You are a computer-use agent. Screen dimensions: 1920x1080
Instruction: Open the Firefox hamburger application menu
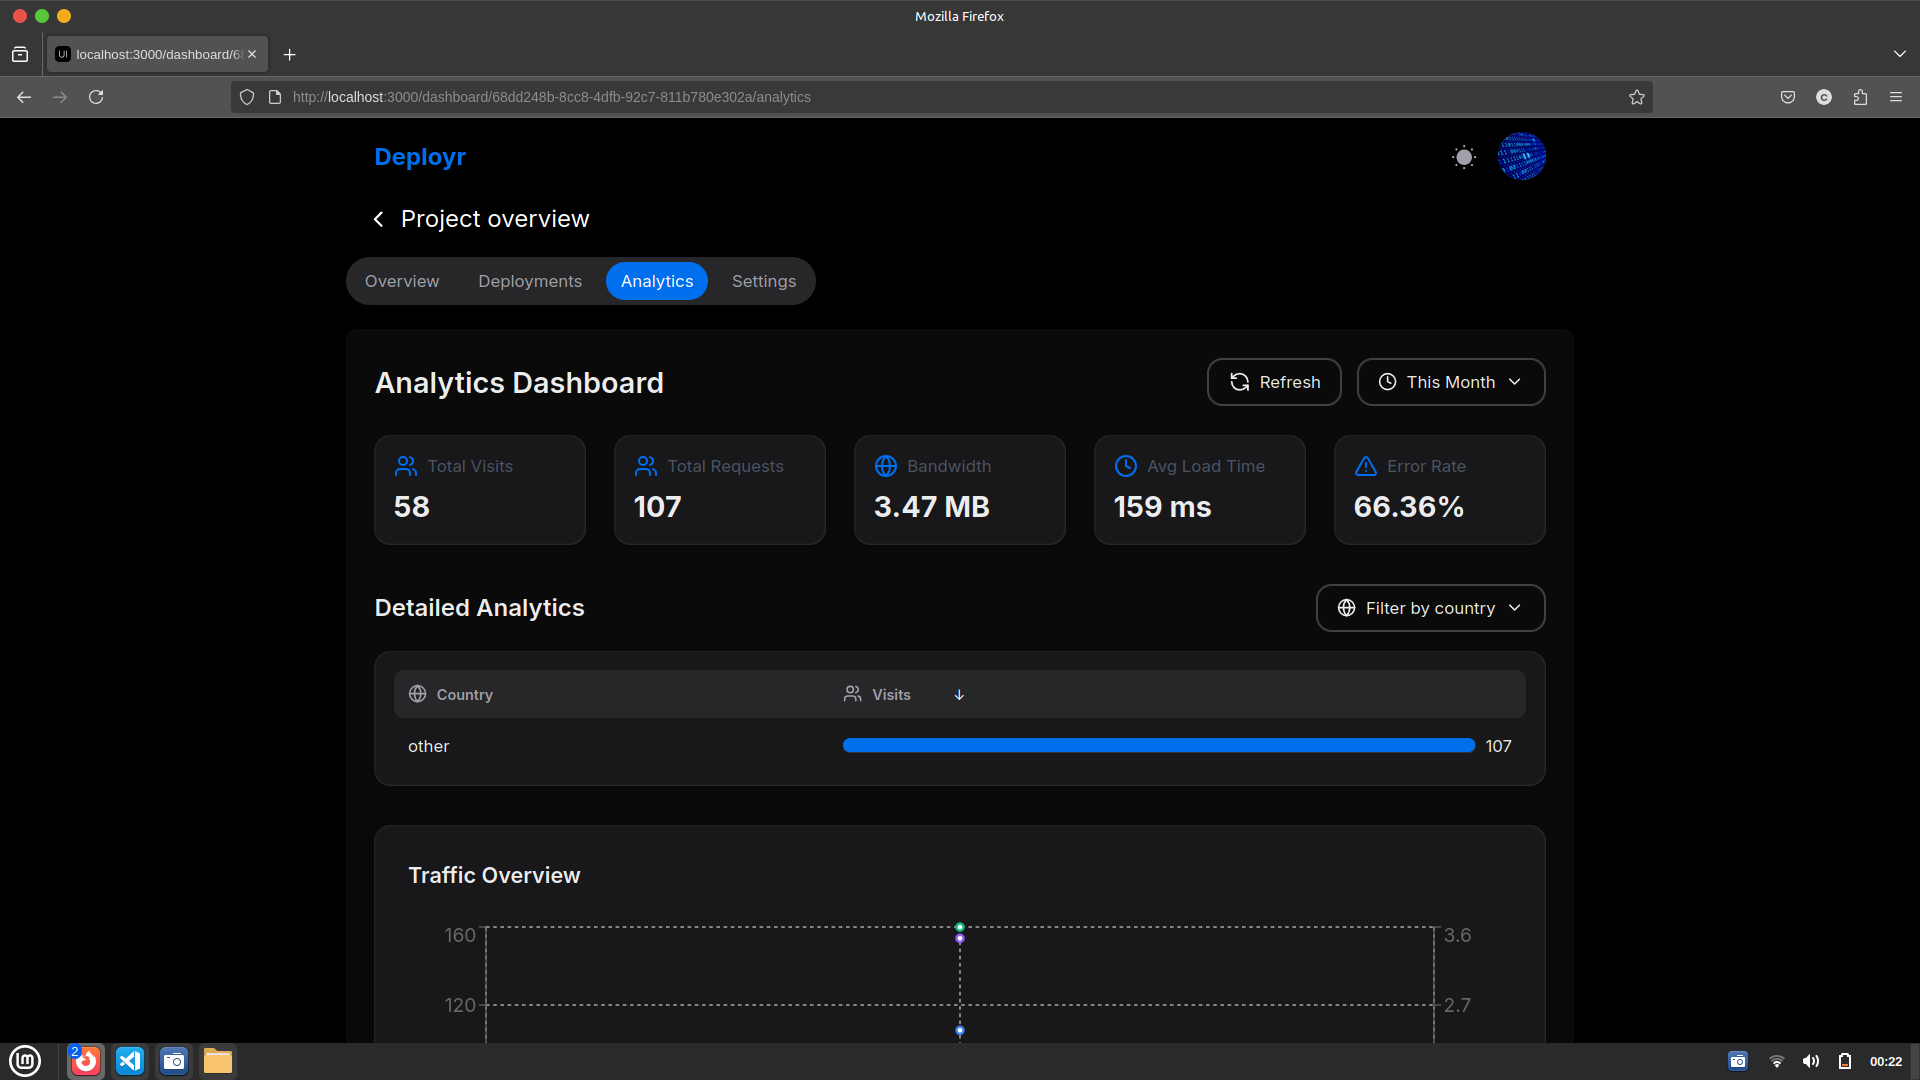[x=1896, y=97]
